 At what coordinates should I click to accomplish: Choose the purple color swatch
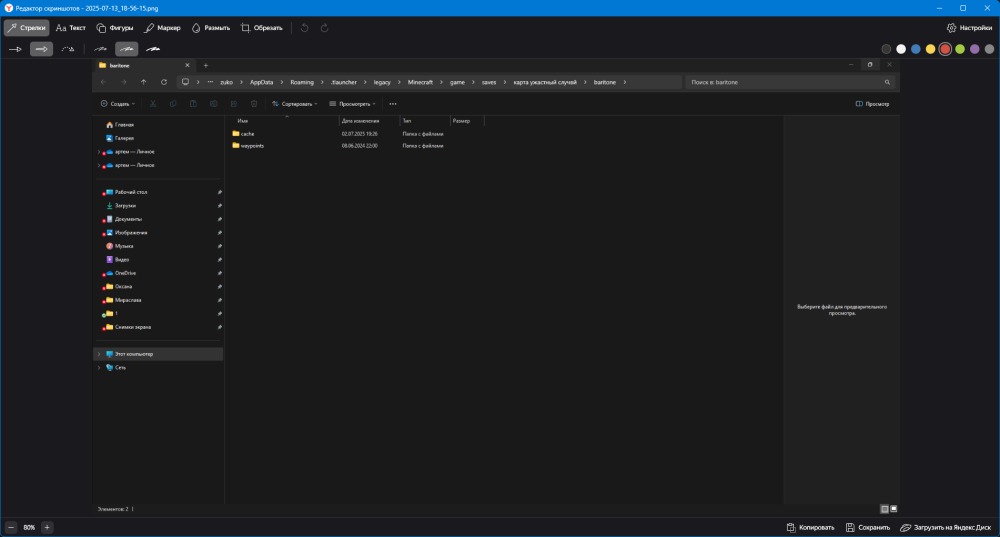[974, 49]
